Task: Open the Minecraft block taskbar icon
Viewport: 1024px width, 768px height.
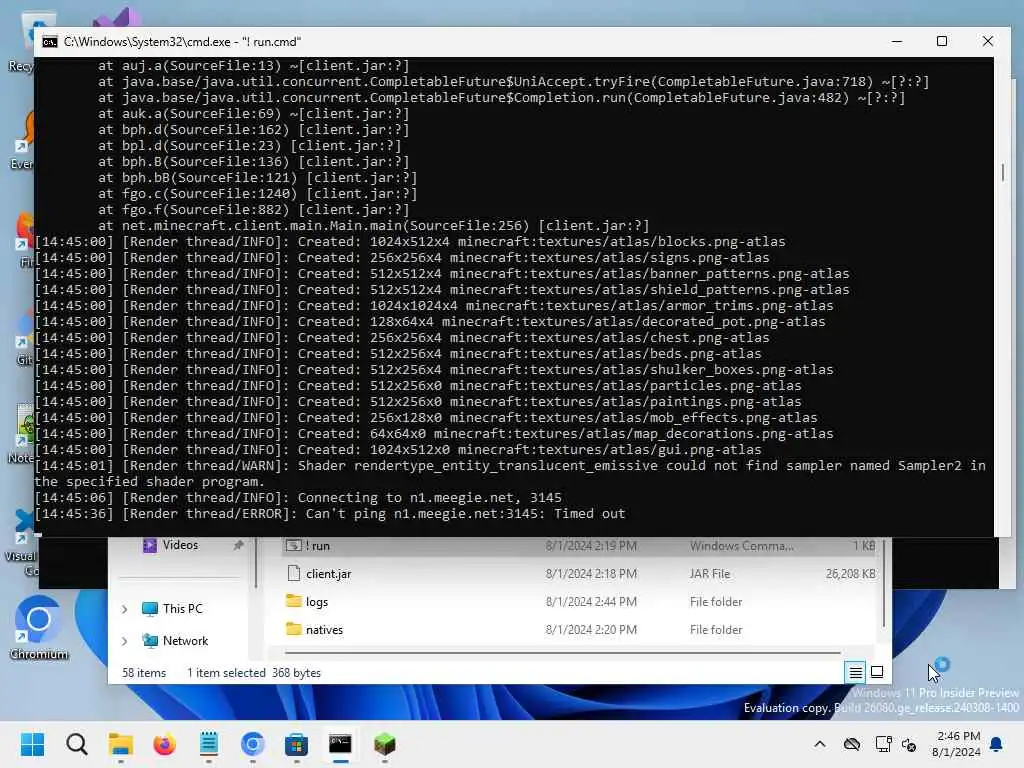Action: 385,744
